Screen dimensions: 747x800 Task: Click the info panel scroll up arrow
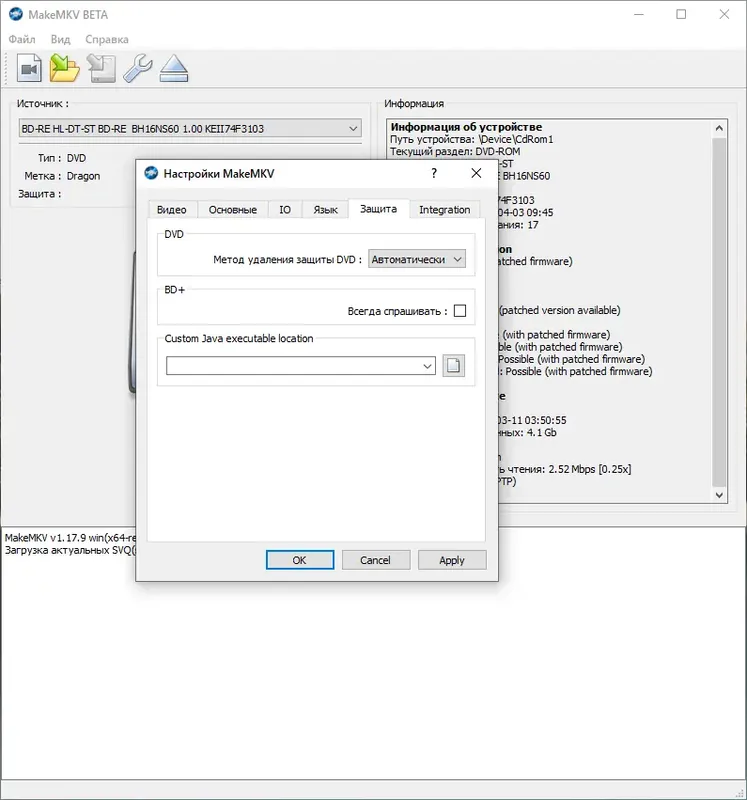click(x=719, y=128)
